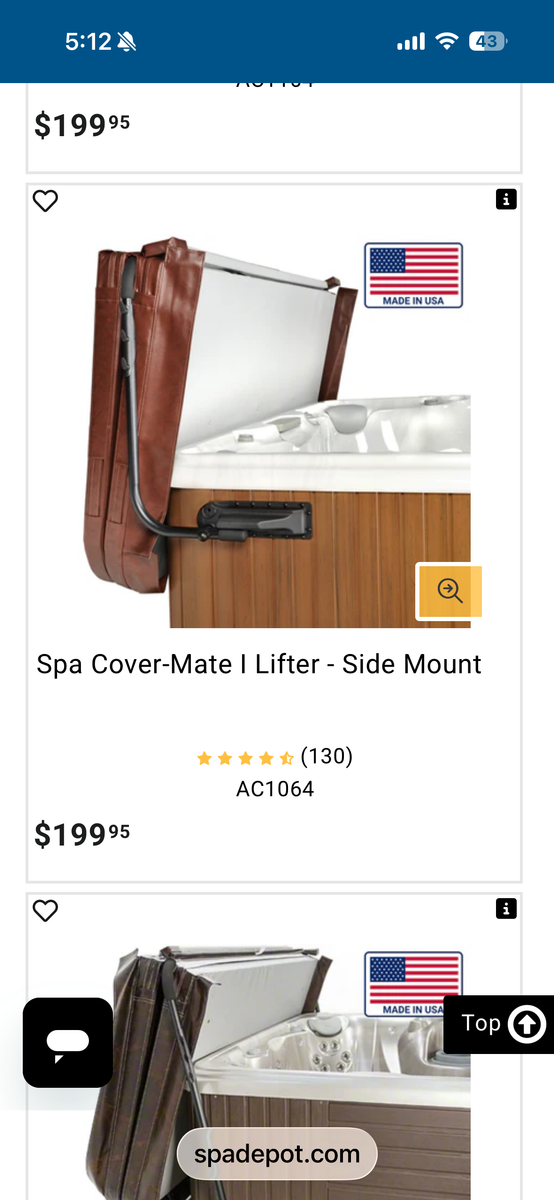
Task: Open info icon on the bottom product card
Action: pyautogui.click(x=507, y=909)
